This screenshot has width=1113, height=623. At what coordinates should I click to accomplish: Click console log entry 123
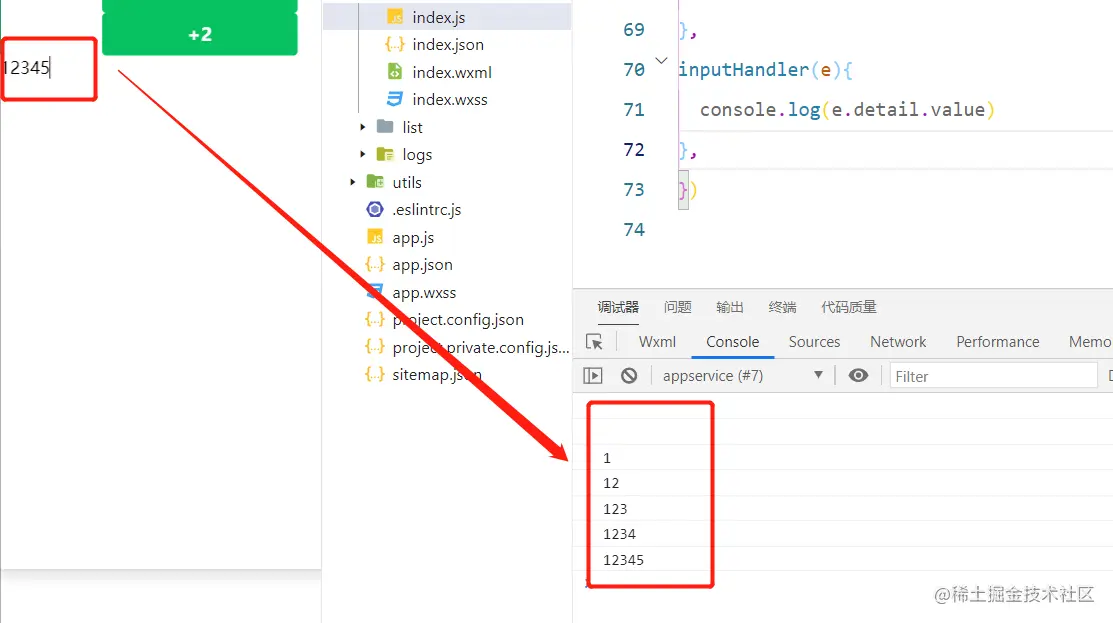(615, 509)
